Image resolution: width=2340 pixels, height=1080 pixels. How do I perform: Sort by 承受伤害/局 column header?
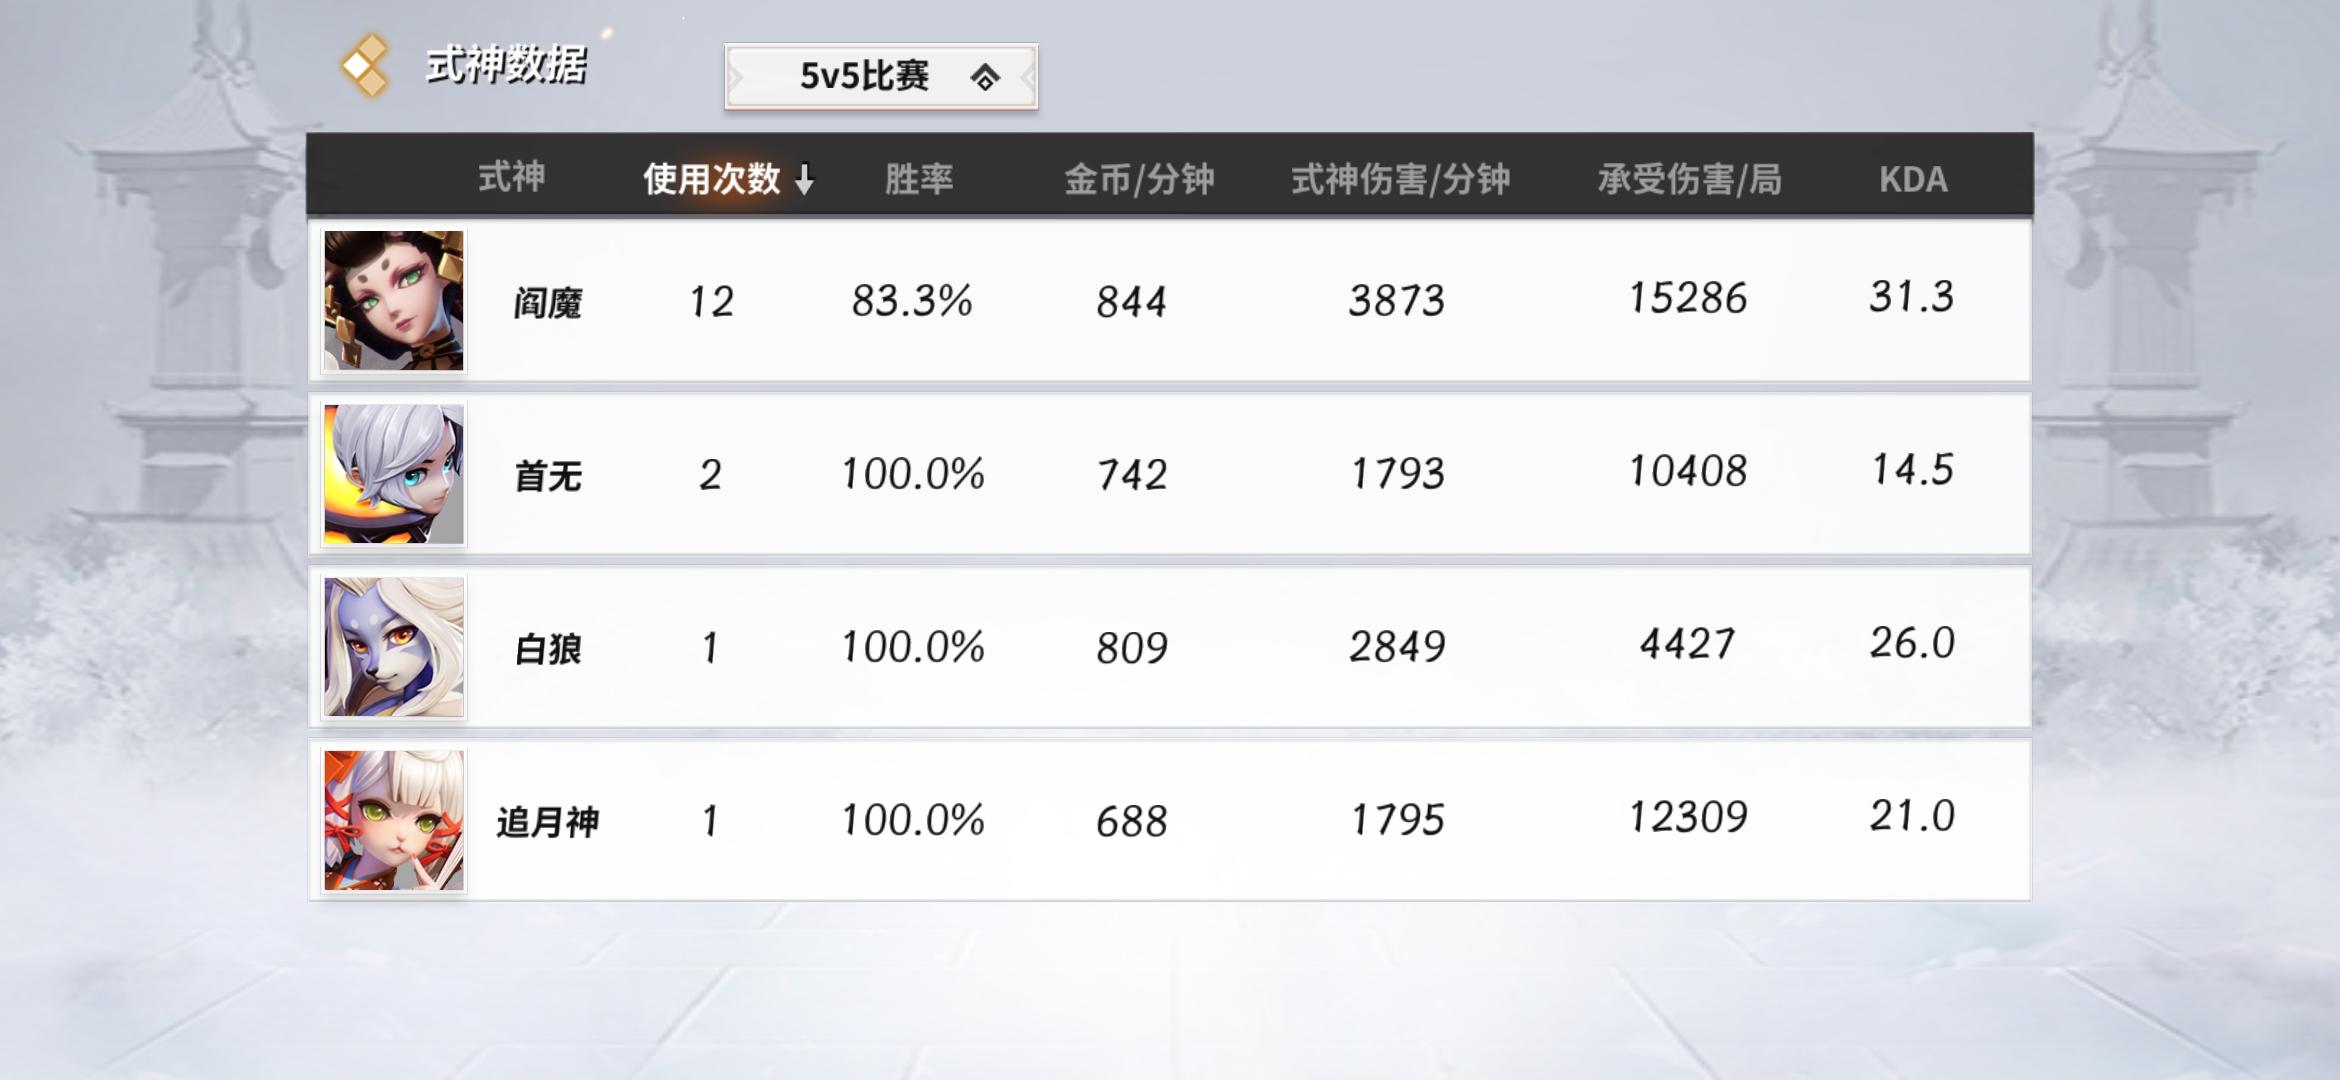[x=1688, y=179]
